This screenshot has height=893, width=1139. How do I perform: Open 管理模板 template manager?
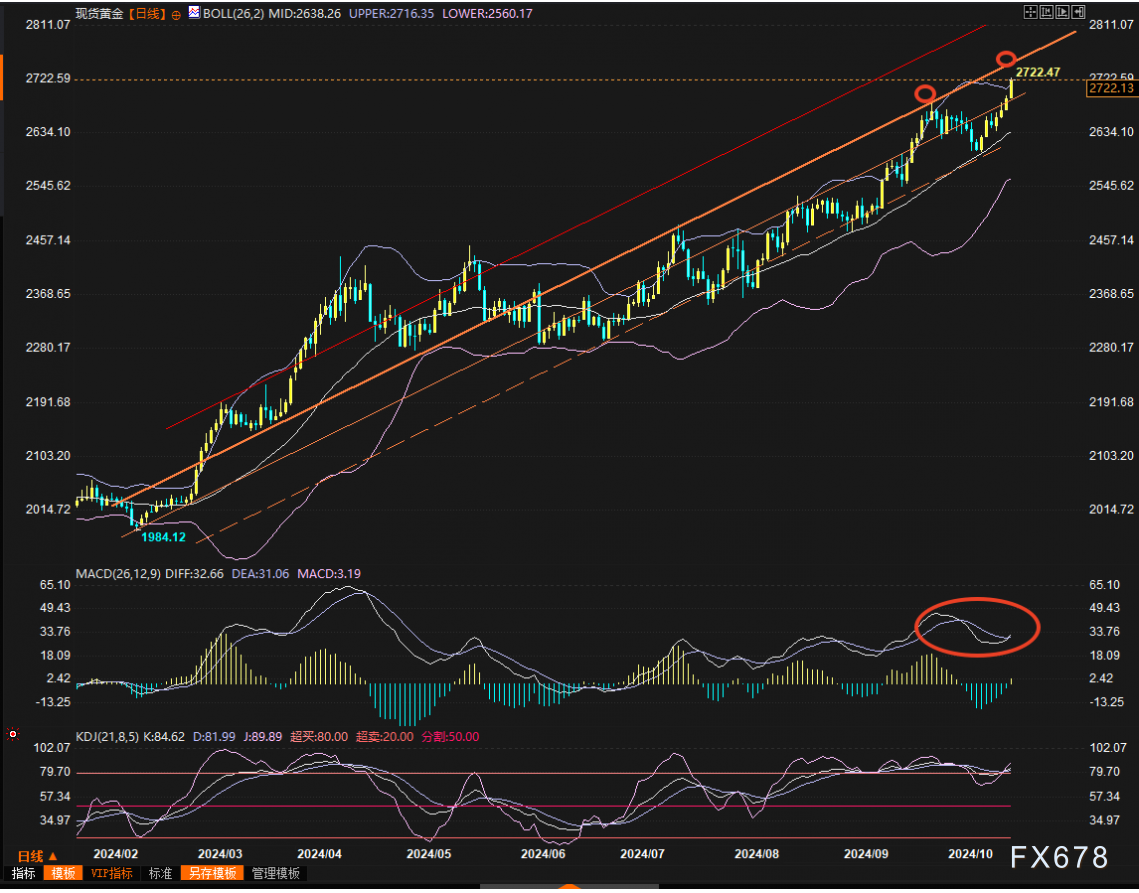(x=275, y=873)
